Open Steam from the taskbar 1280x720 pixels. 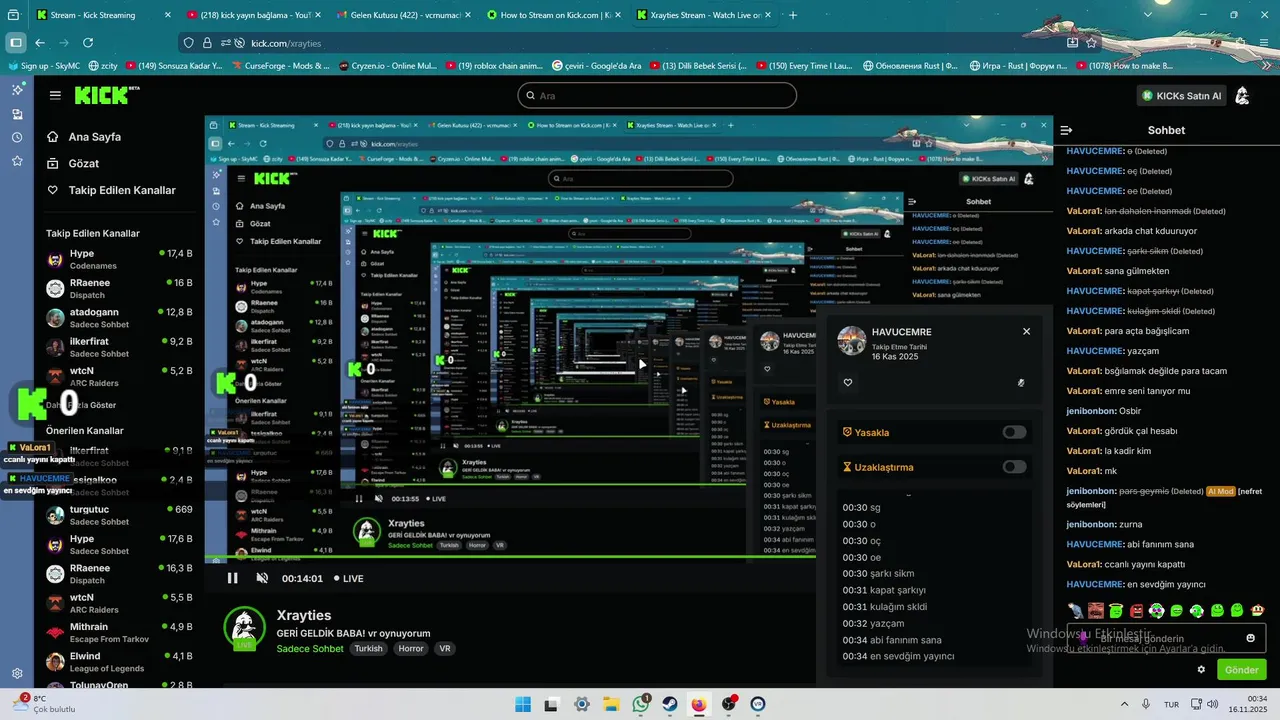click(670, 704)
